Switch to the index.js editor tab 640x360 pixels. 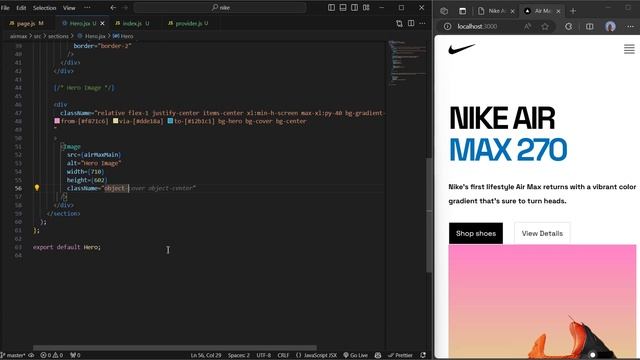click(x=132, y=24)
